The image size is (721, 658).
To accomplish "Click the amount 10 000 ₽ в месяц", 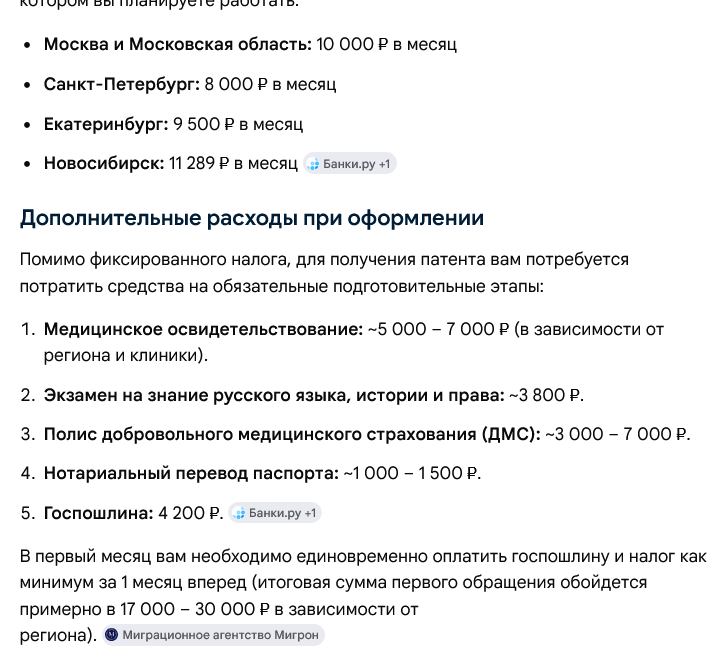I will tap(386, 45).
